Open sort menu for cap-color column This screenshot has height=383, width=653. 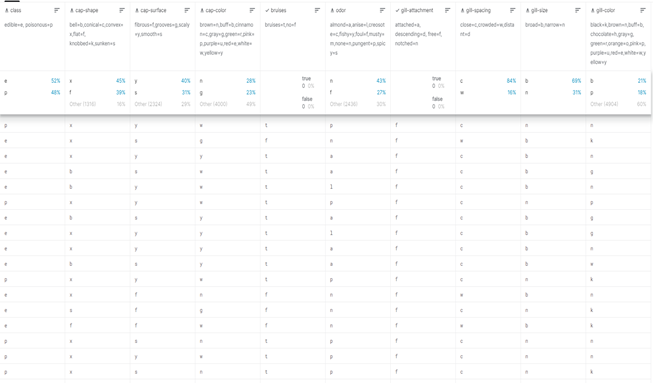point(252,10)
